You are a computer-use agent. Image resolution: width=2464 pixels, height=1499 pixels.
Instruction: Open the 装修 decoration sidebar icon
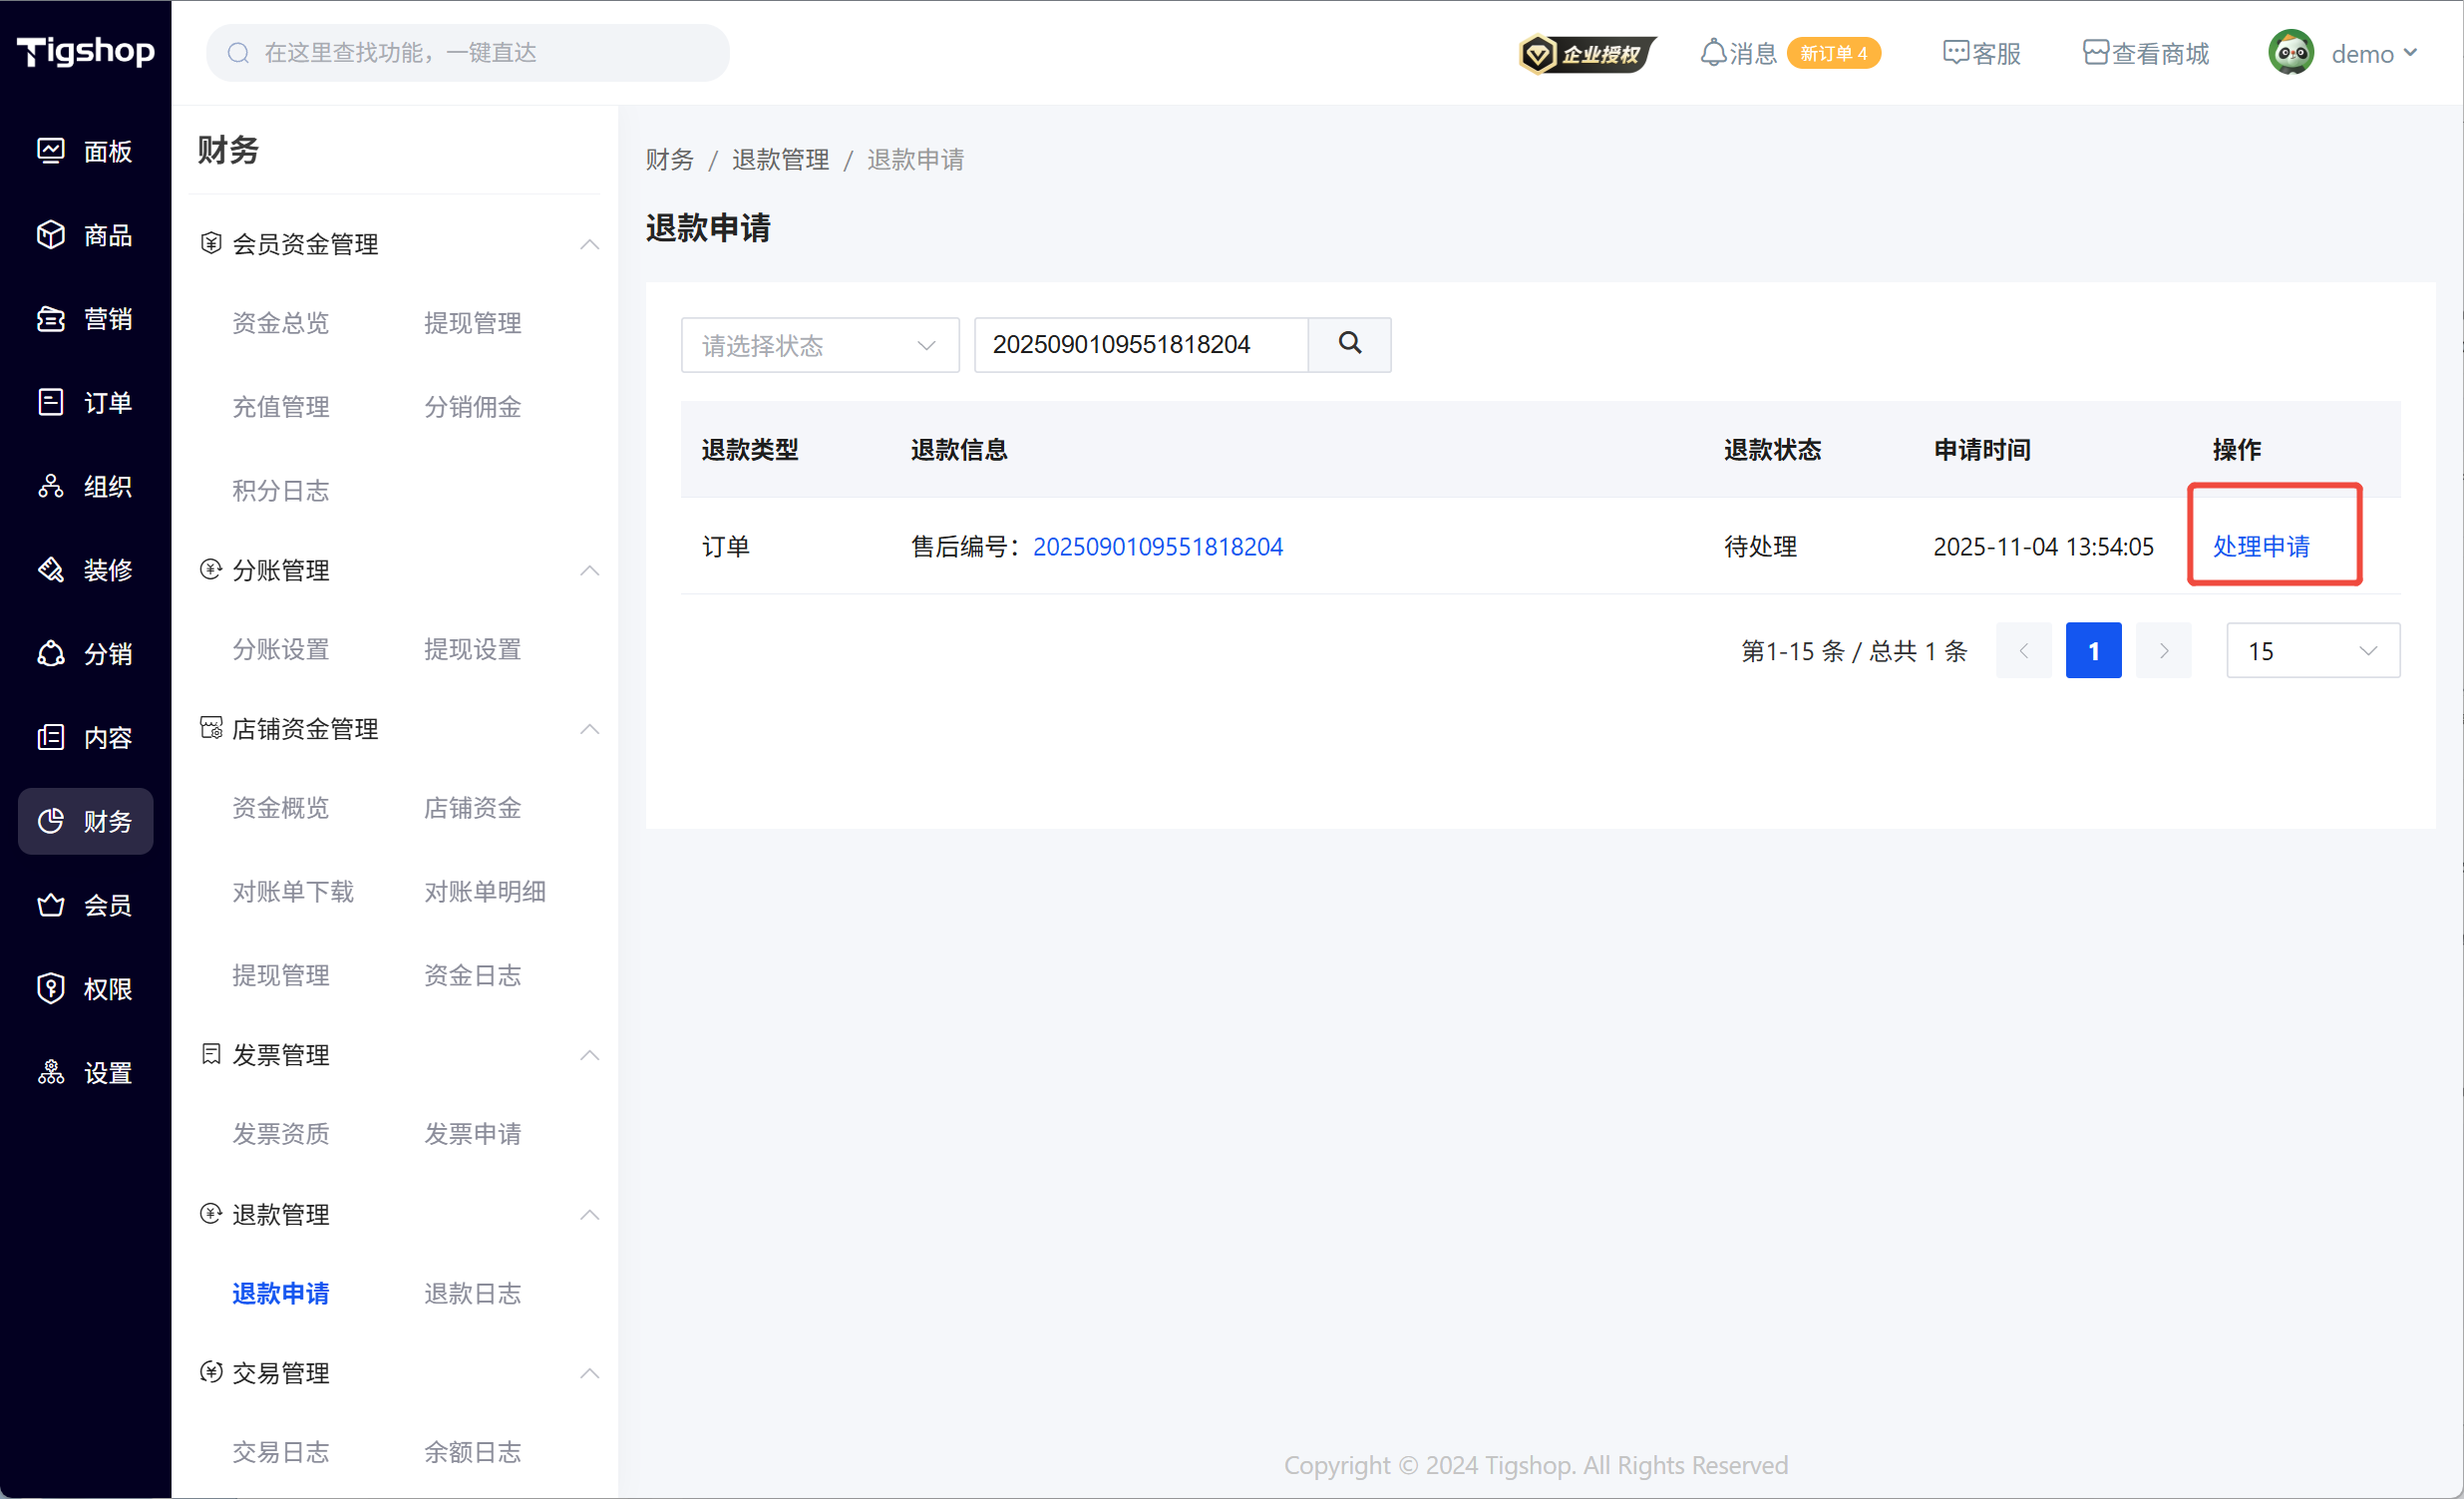(x=51, y=570)
